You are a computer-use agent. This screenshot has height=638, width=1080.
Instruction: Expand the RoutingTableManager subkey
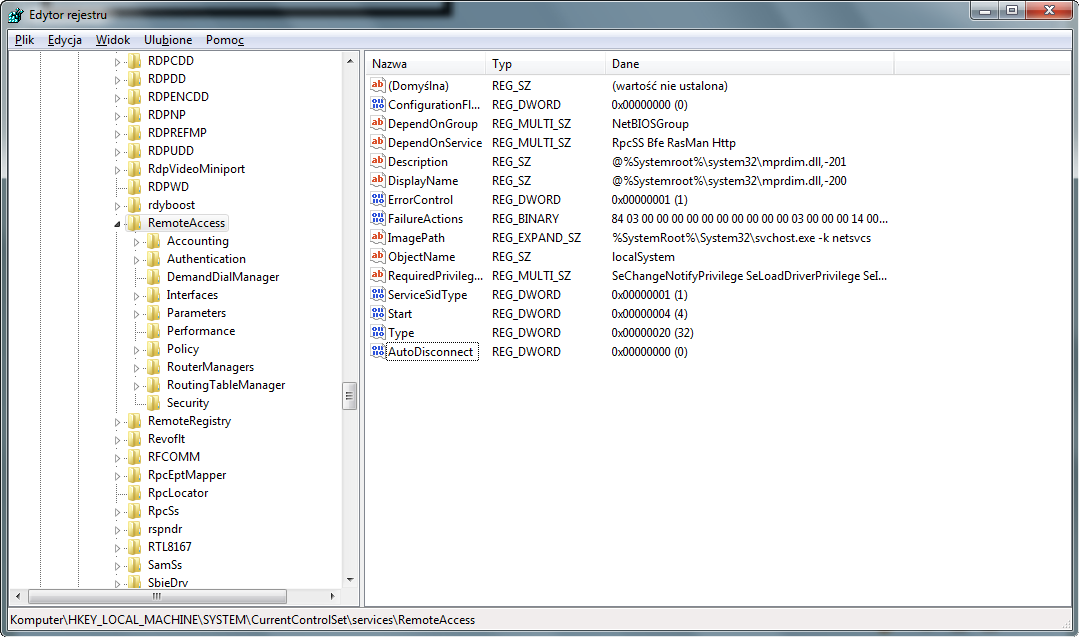point(136,386)
